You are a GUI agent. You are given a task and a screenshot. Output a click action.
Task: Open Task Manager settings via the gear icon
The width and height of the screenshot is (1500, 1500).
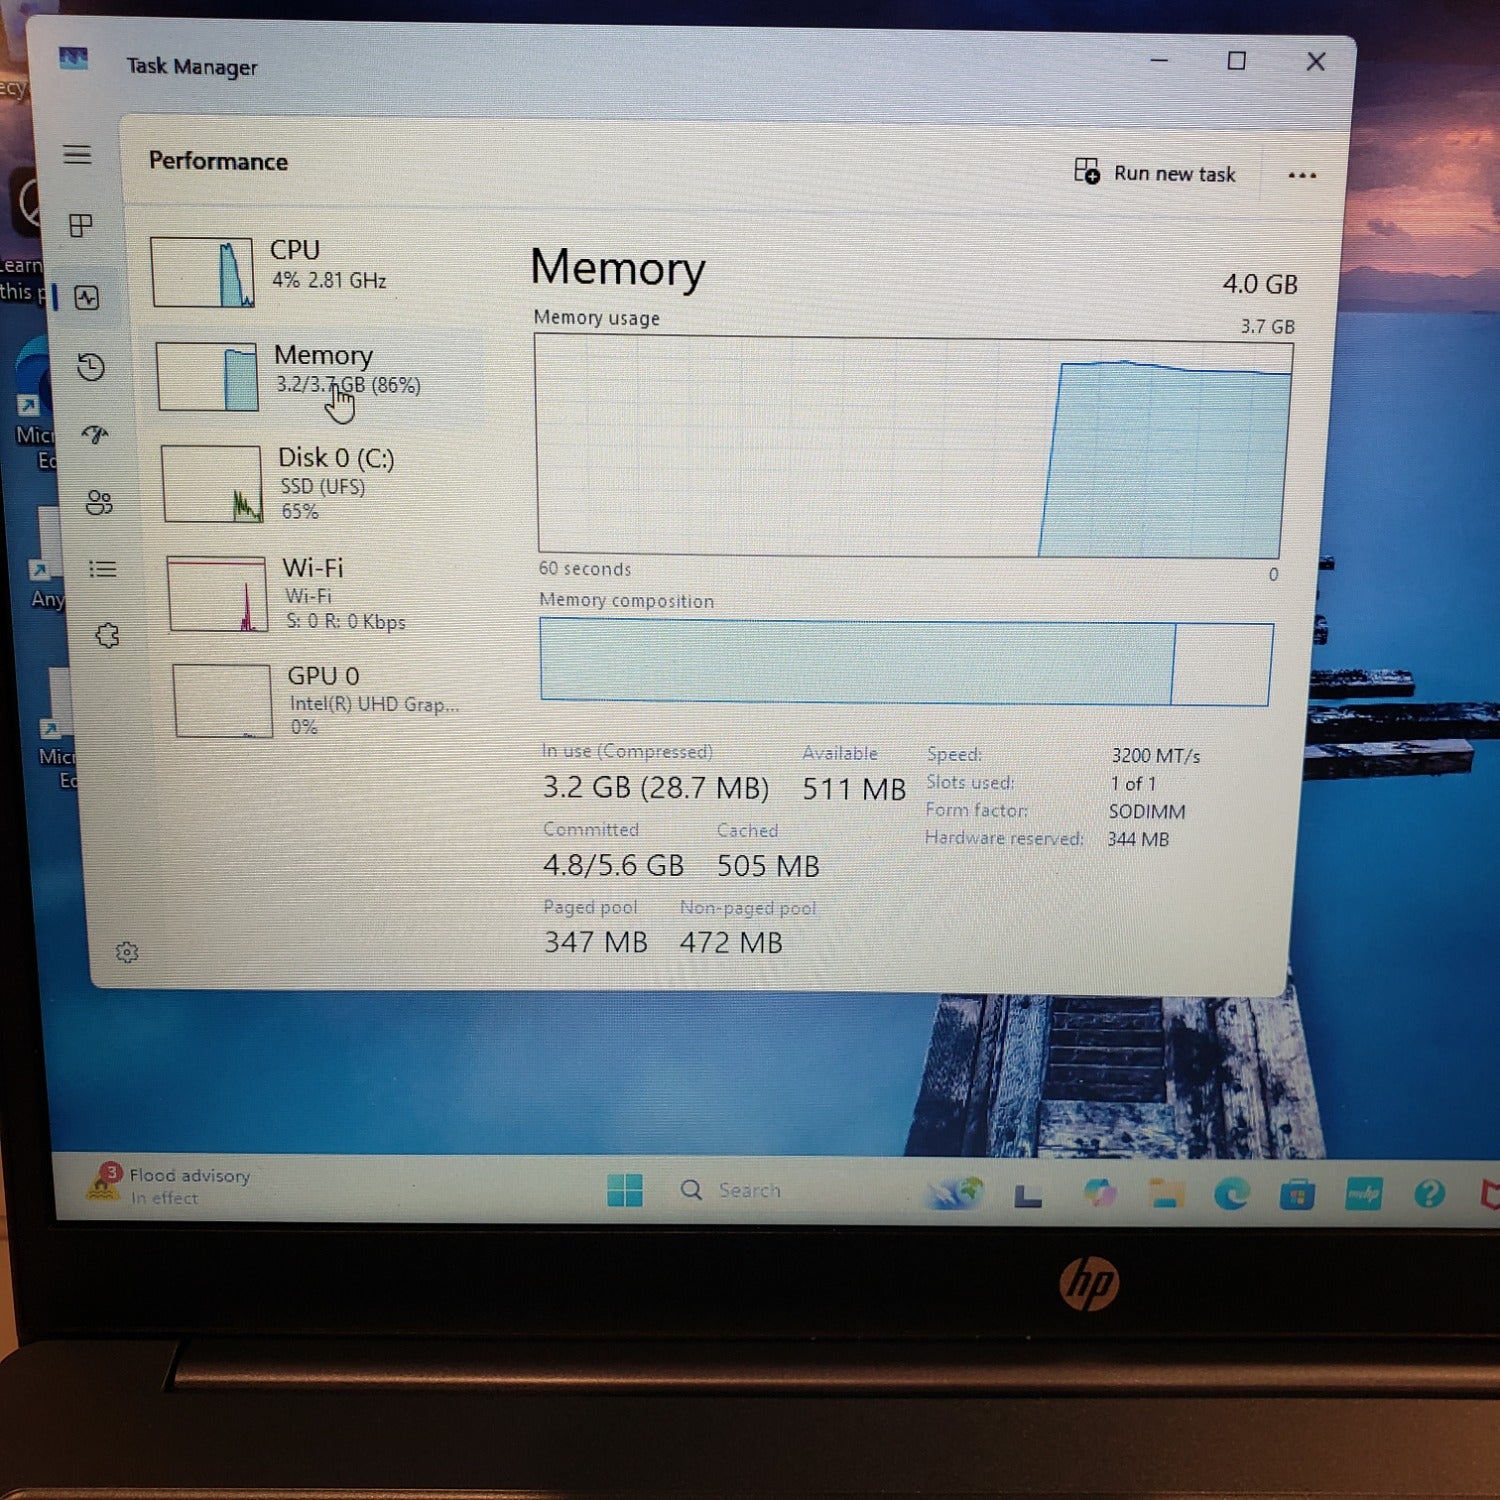(x=128, y=951)
